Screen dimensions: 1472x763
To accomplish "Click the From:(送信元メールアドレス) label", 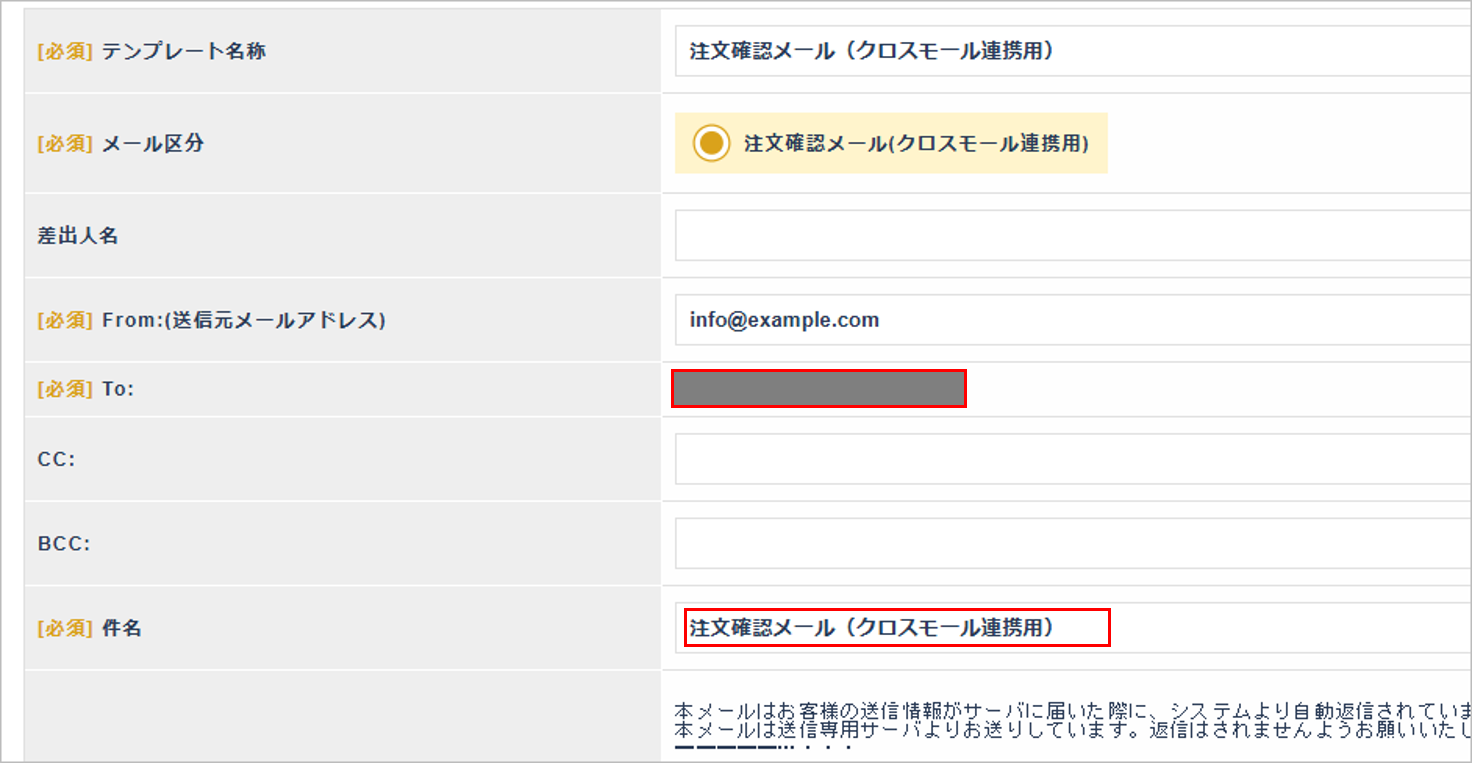I will coord(244,320).
